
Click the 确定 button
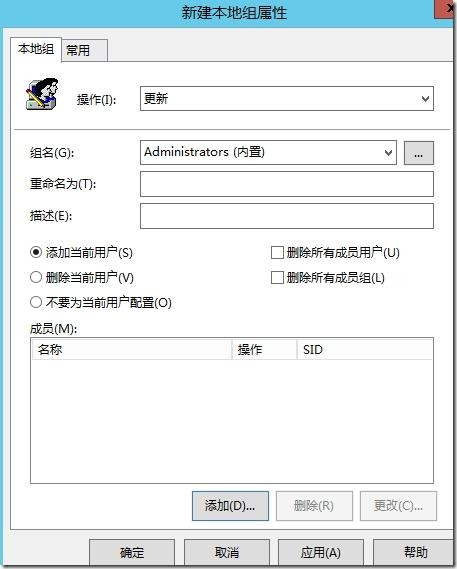point(132,552)
